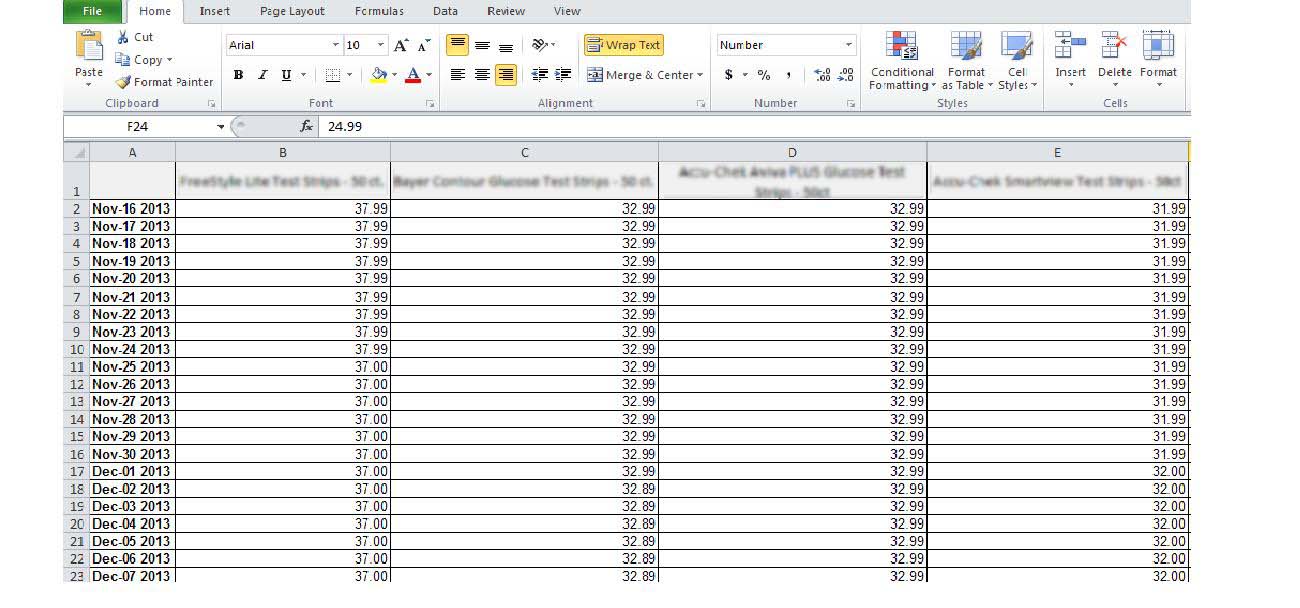The image size is (1300, 608).
Task: Toggle Wrap Text for the cell
Action: click(x=623, y=45)
